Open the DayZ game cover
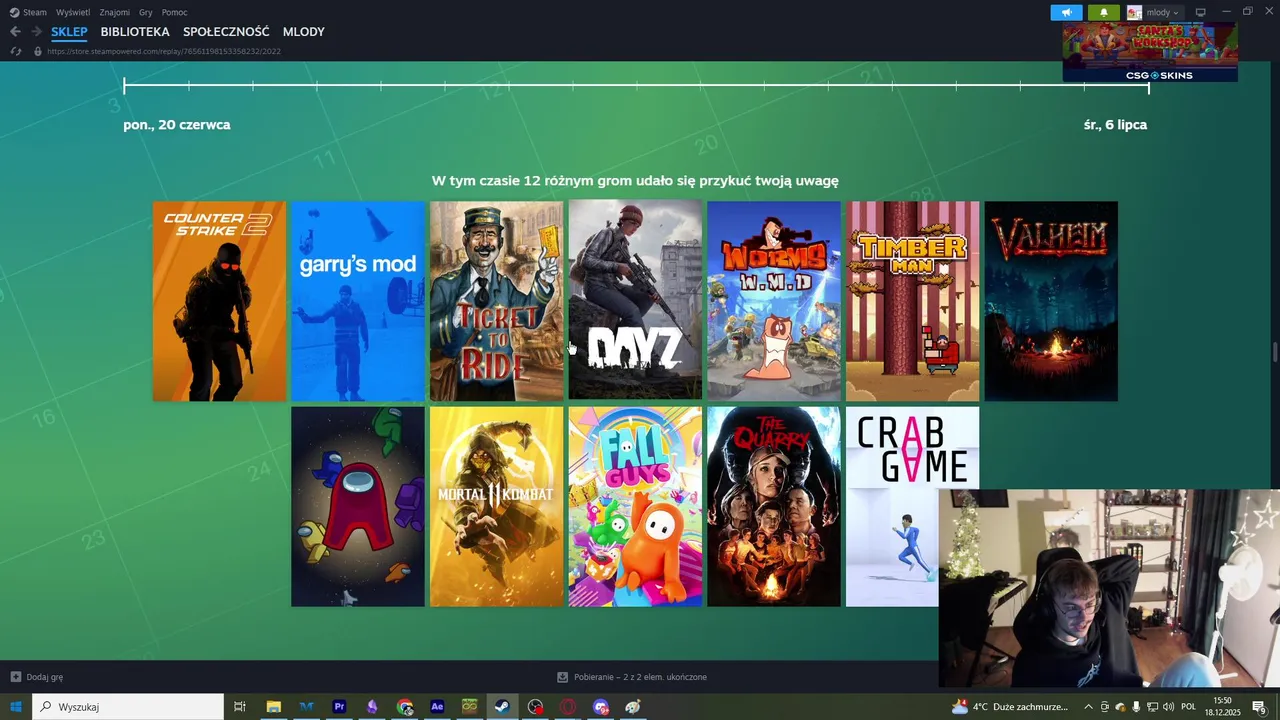The width and height of the screenshot is (1280, 720). coord(635,301)
